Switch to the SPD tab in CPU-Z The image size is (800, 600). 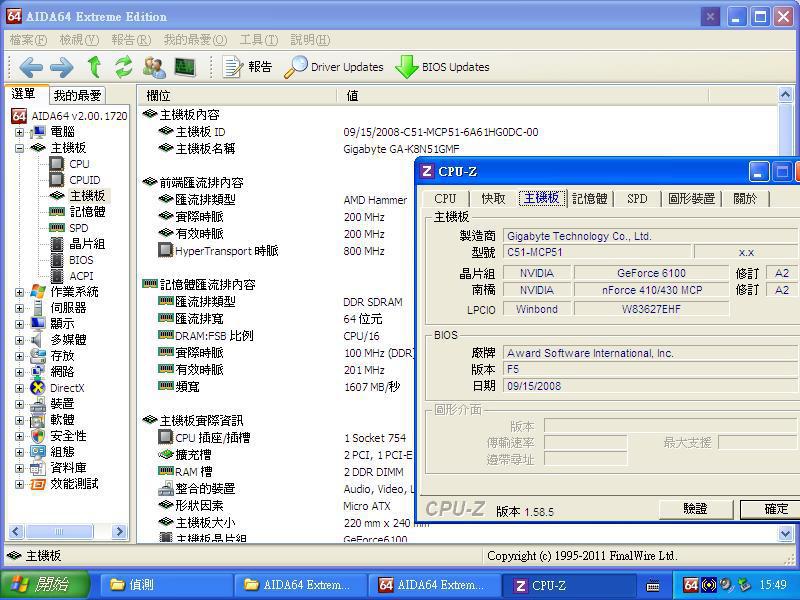click(637, 198)
